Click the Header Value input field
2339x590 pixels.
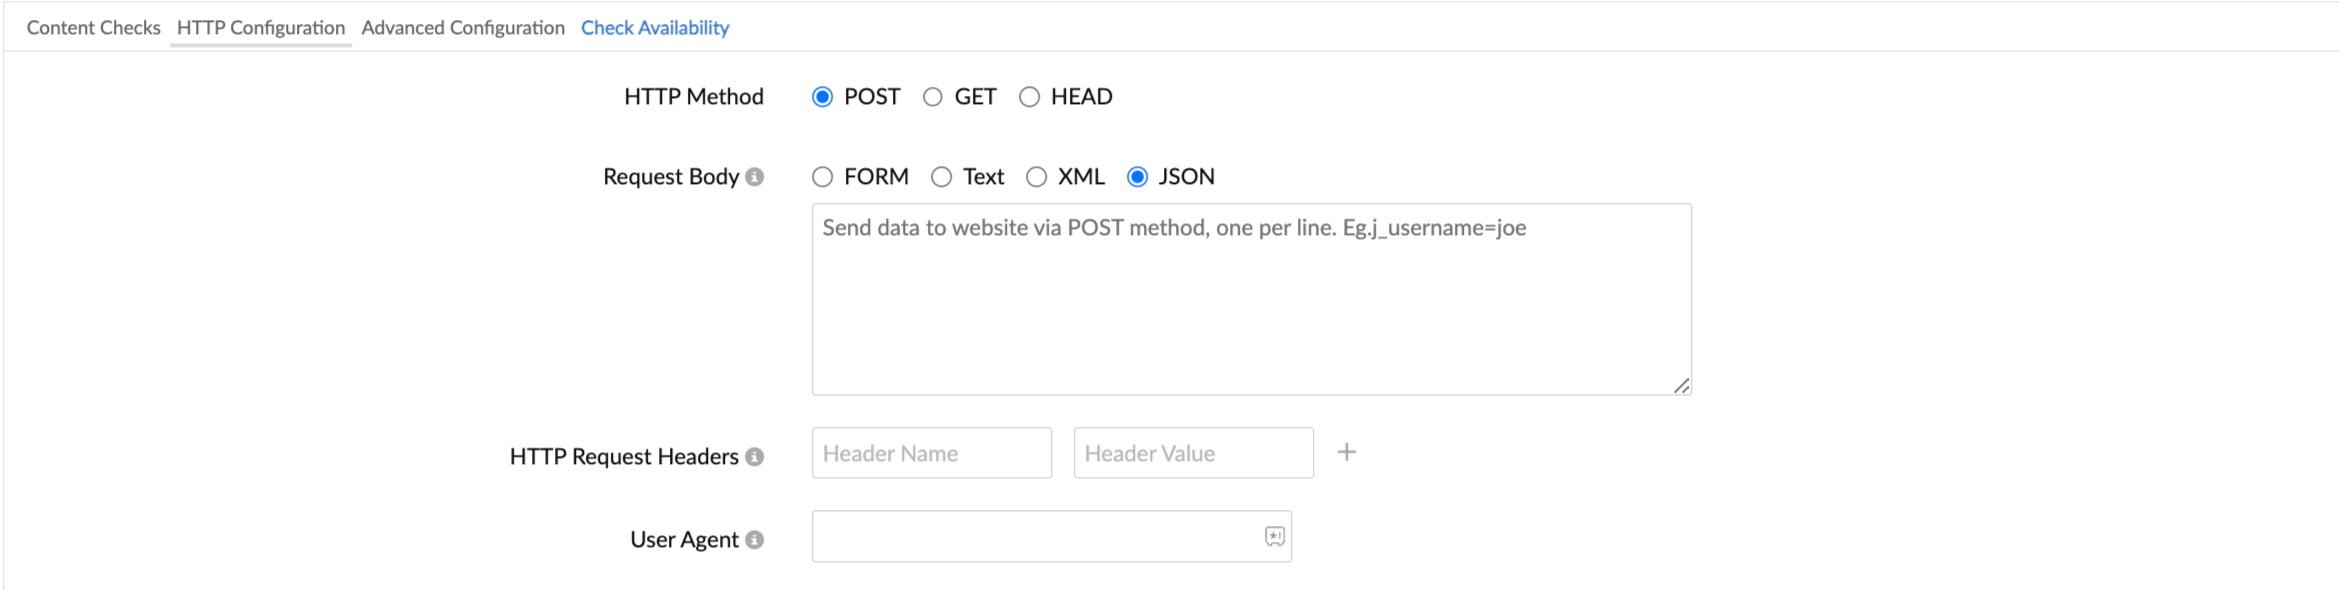(1193, 453)
